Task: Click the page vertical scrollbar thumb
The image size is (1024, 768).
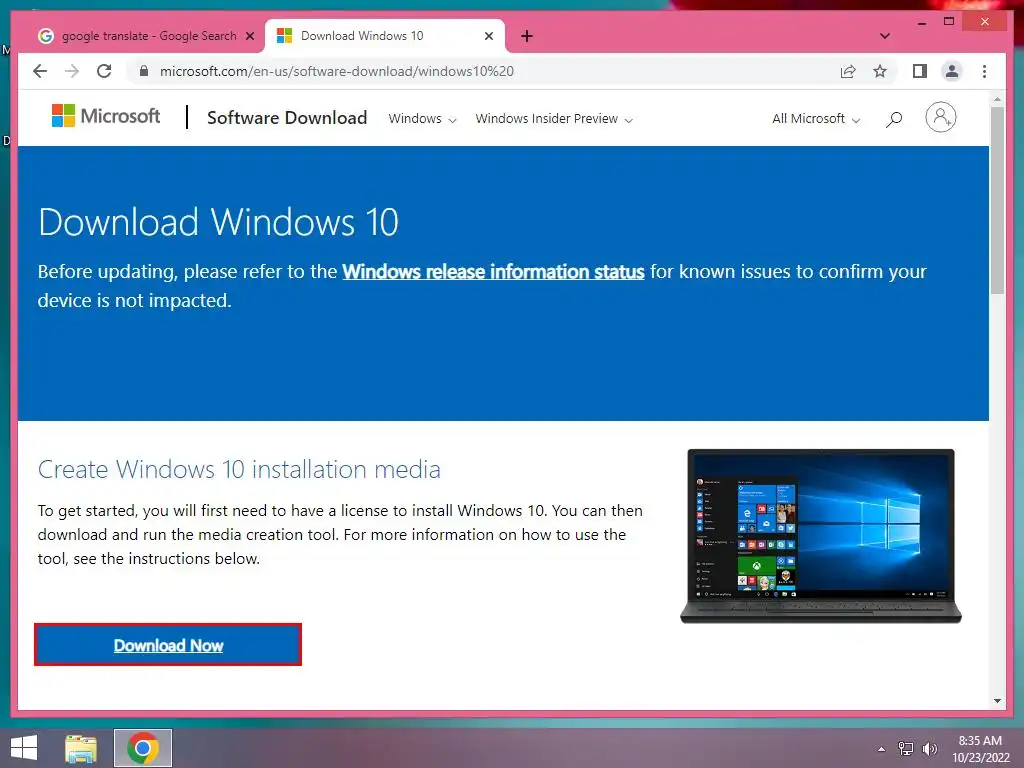Action: pos(997,199)
